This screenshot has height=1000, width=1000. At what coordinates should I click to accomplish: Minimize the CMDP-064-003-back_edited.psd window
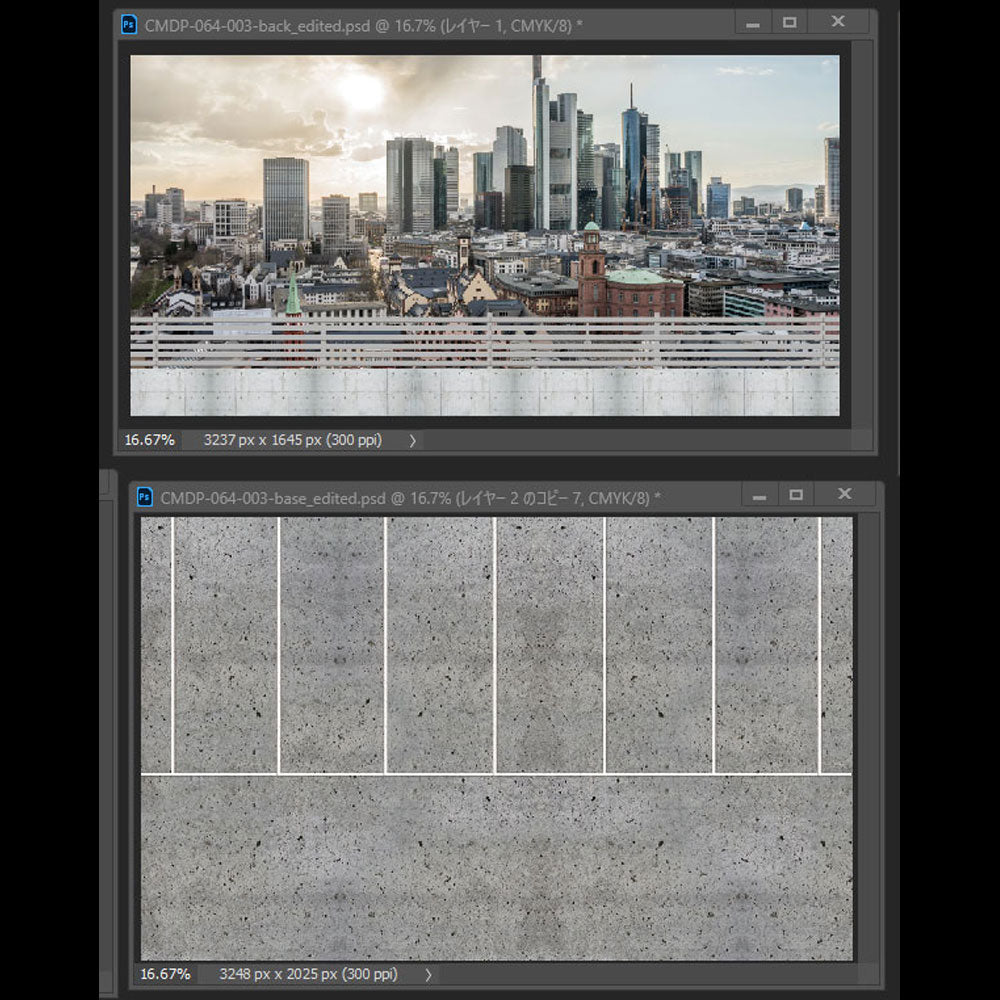[752, 23]
